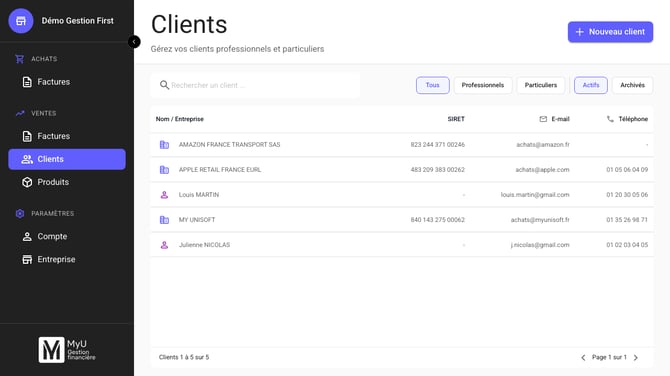670x376 pixels.
Task: Go to the previous page with left chevron
Action: [583, 357]
